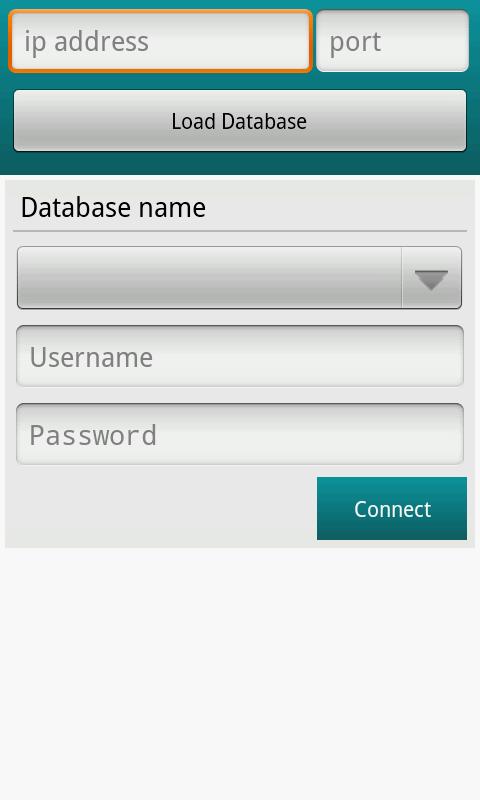Connect to the server using the Connect button

tap(392, 508)
